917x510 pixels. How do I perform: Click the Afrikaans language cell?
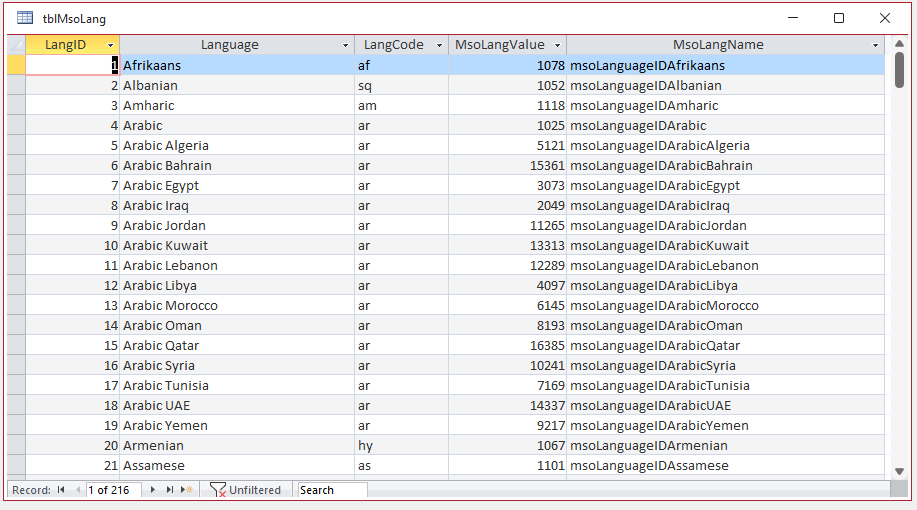point(237,66)
